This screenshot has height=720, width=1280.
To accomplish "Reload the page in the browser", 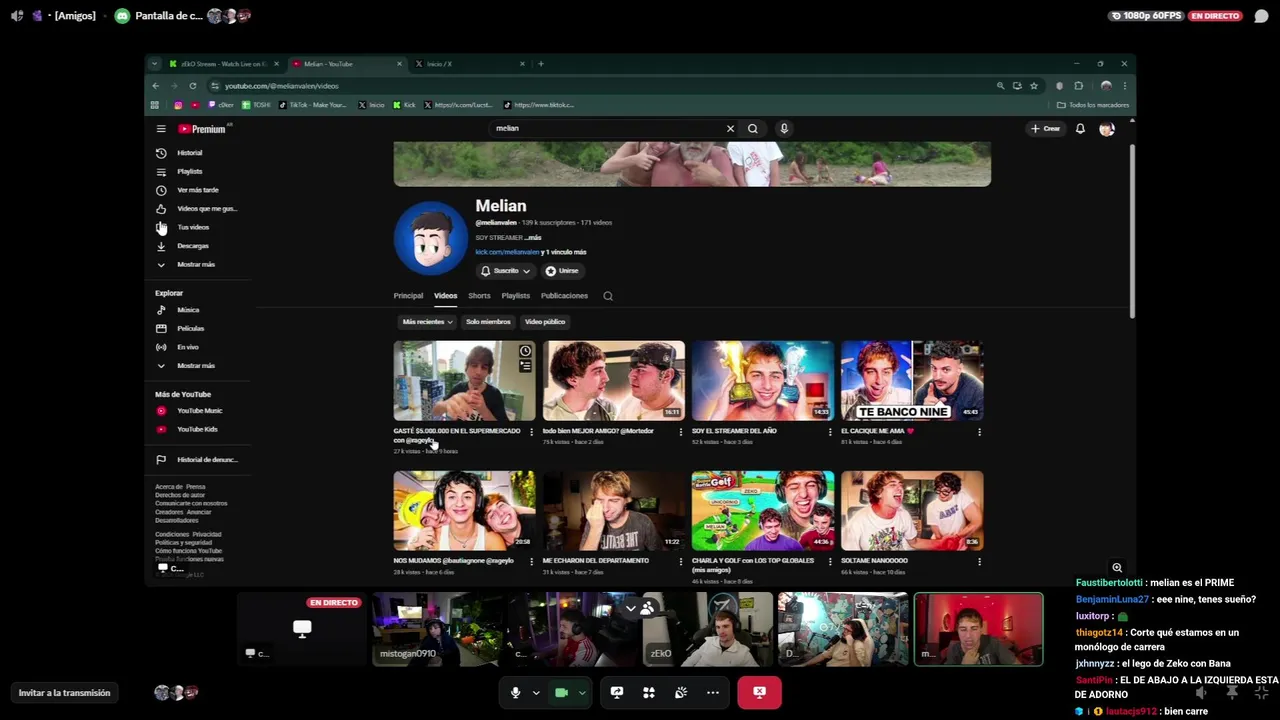I will pyautogui.click(x=193, y=86).
